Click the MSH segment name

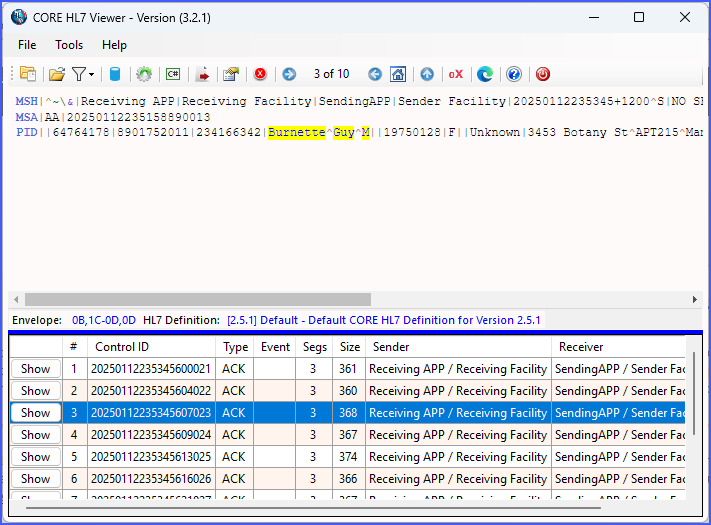tap(27, 101)
